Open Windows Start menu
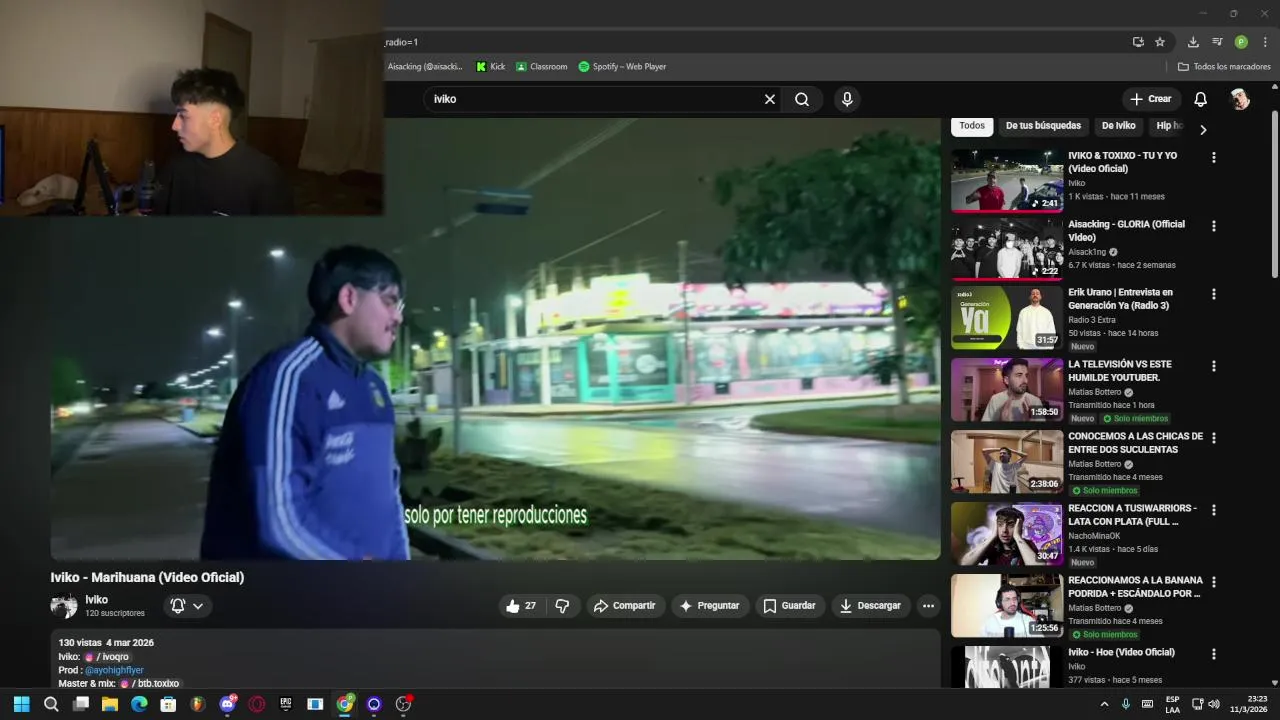 point(22,704)
